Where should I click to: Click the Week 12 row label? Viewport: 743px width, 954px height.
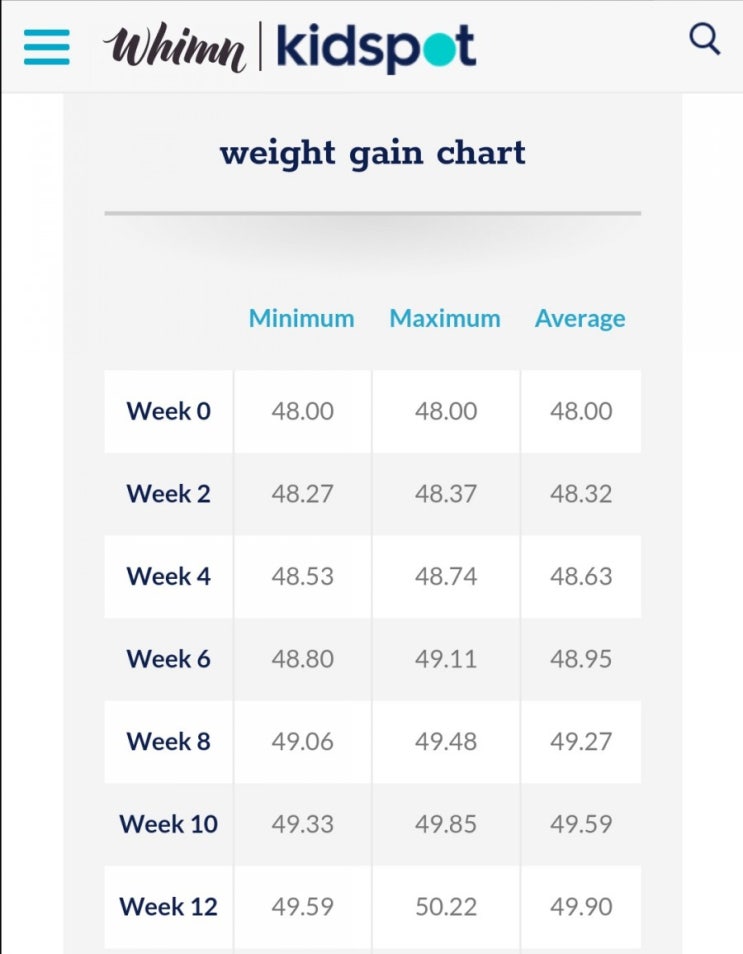tap(168, 907)
